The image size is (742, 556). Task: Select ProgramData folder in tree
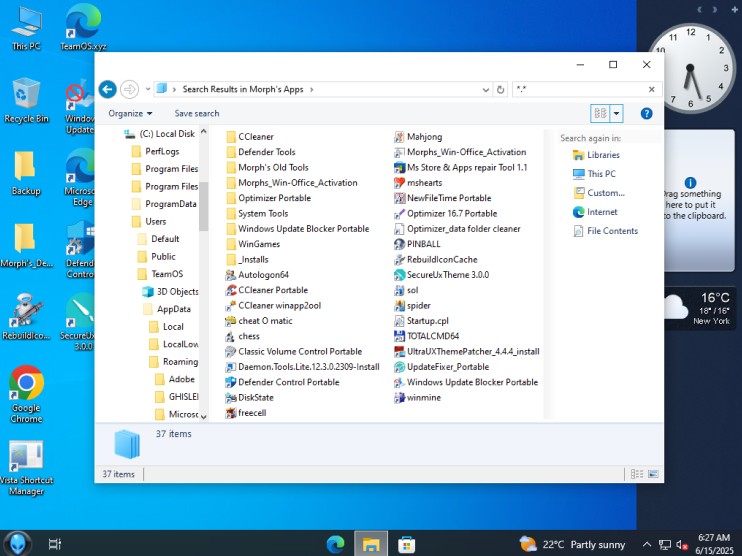tap(164, 204)
